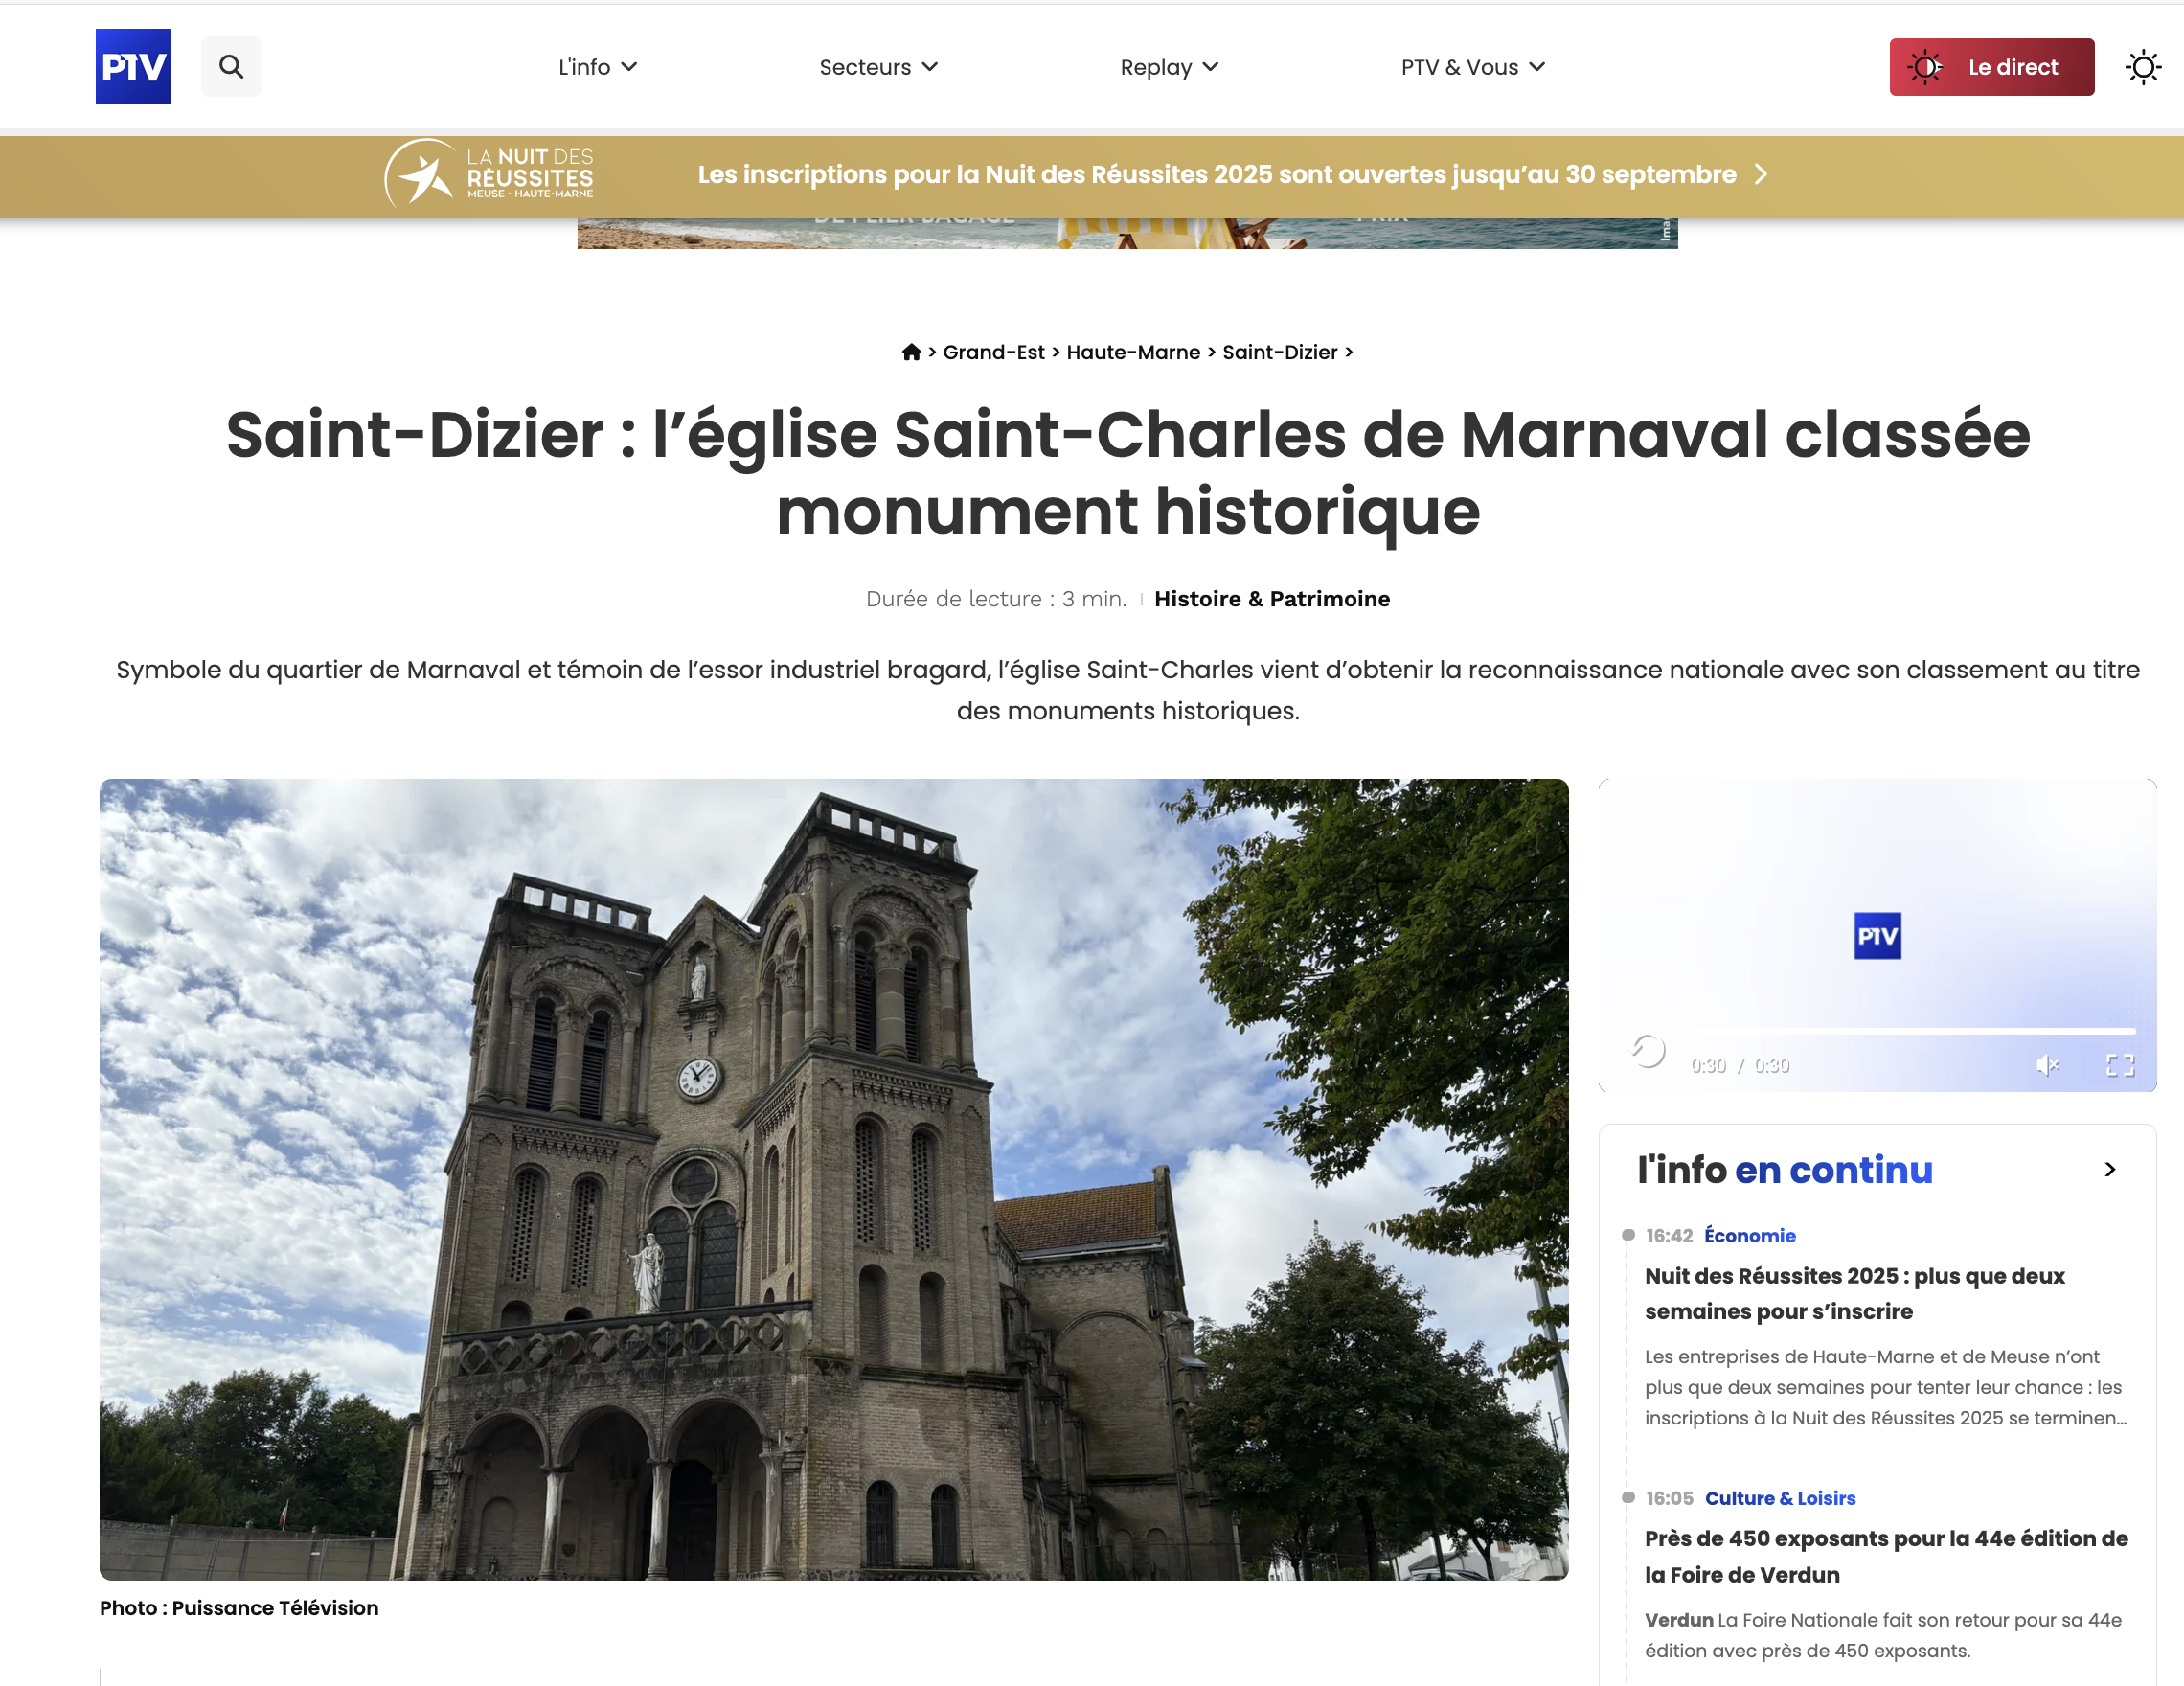The width and height of the screenshot is (2184, 1686).
Task: Click the PTV logo in header
Action: pyautogui.click(x=133, y=66)
